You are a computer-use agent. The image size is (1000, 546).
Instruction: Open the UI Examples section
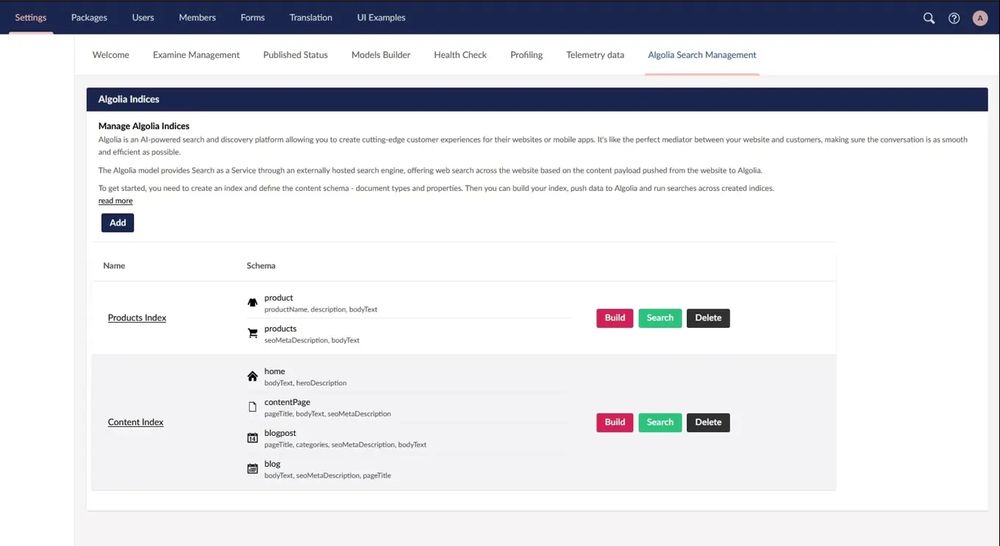381,17
